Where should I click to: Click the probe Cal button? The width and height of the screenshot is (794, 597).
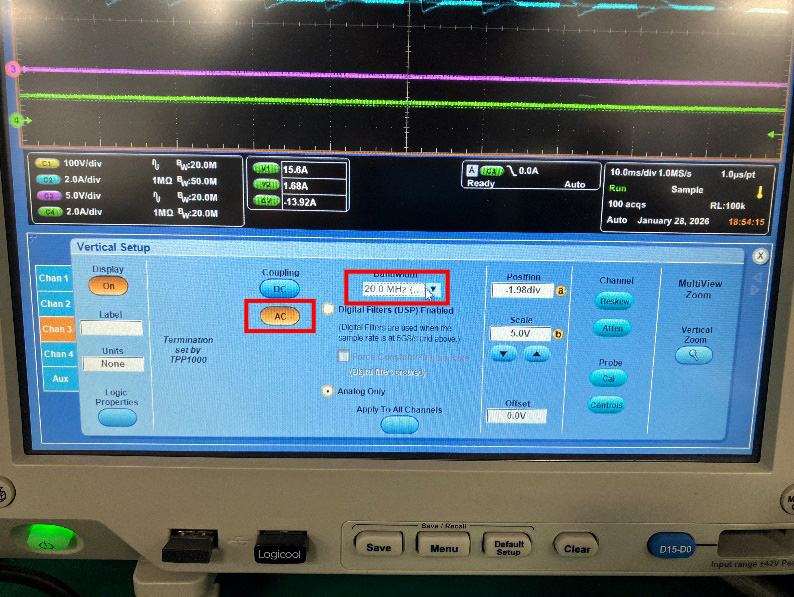tap(608, 379)
